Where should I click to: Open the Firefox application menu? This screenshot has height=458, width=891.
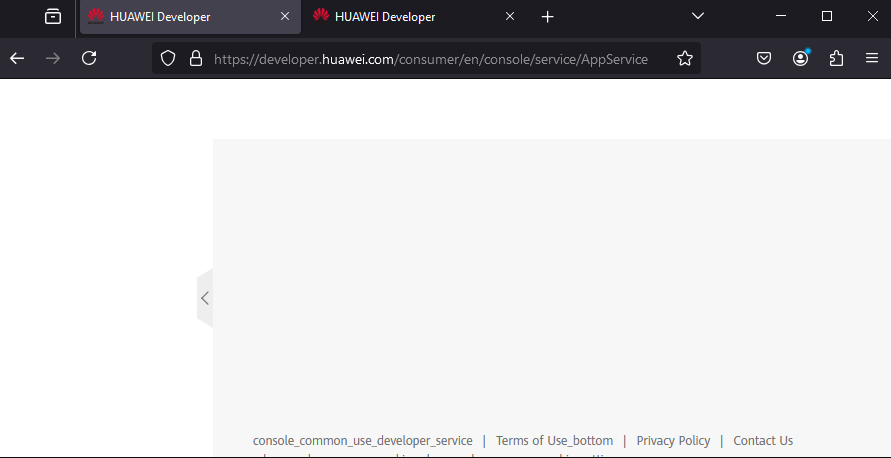[872, 59]
